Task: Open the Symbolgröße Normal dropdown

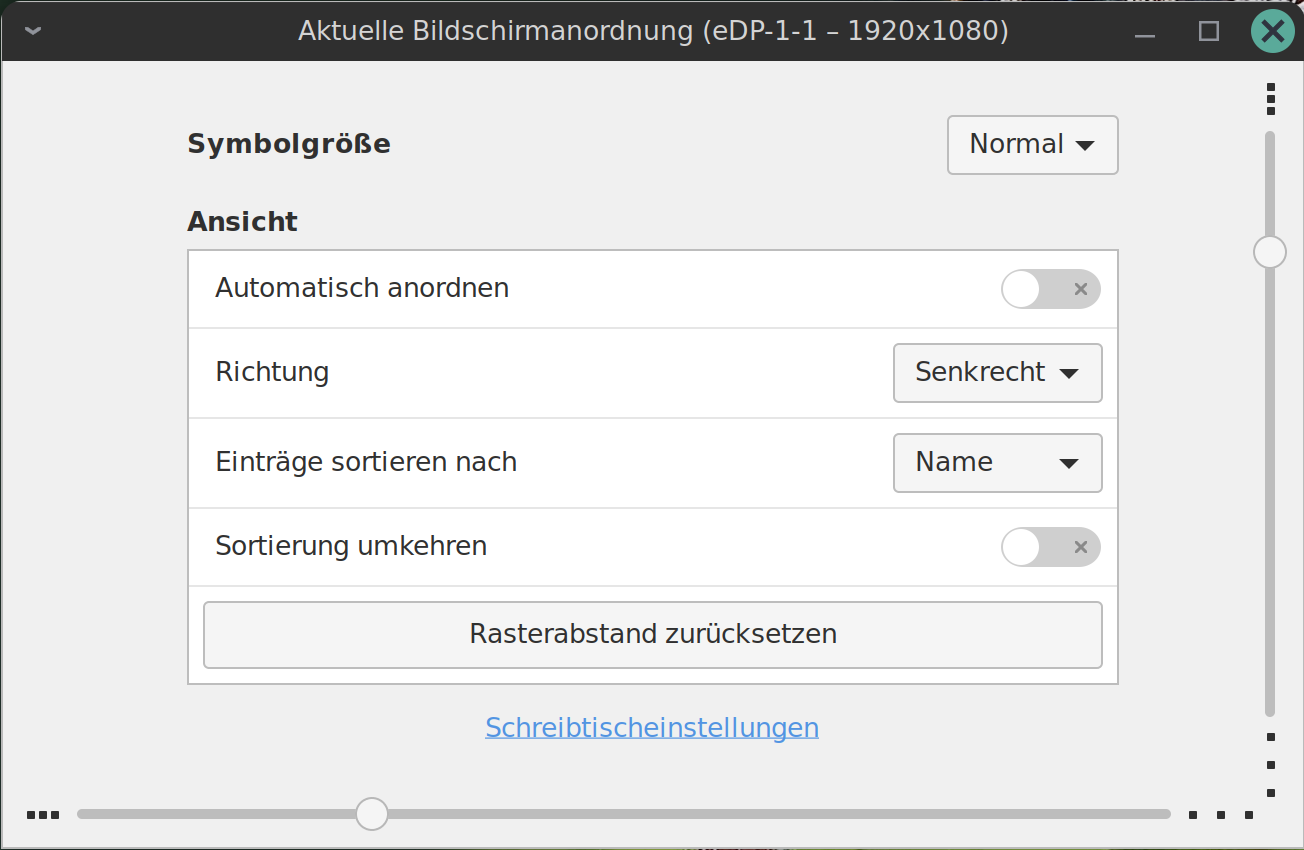Action: pyautogui.click(x=1032, y=145)
